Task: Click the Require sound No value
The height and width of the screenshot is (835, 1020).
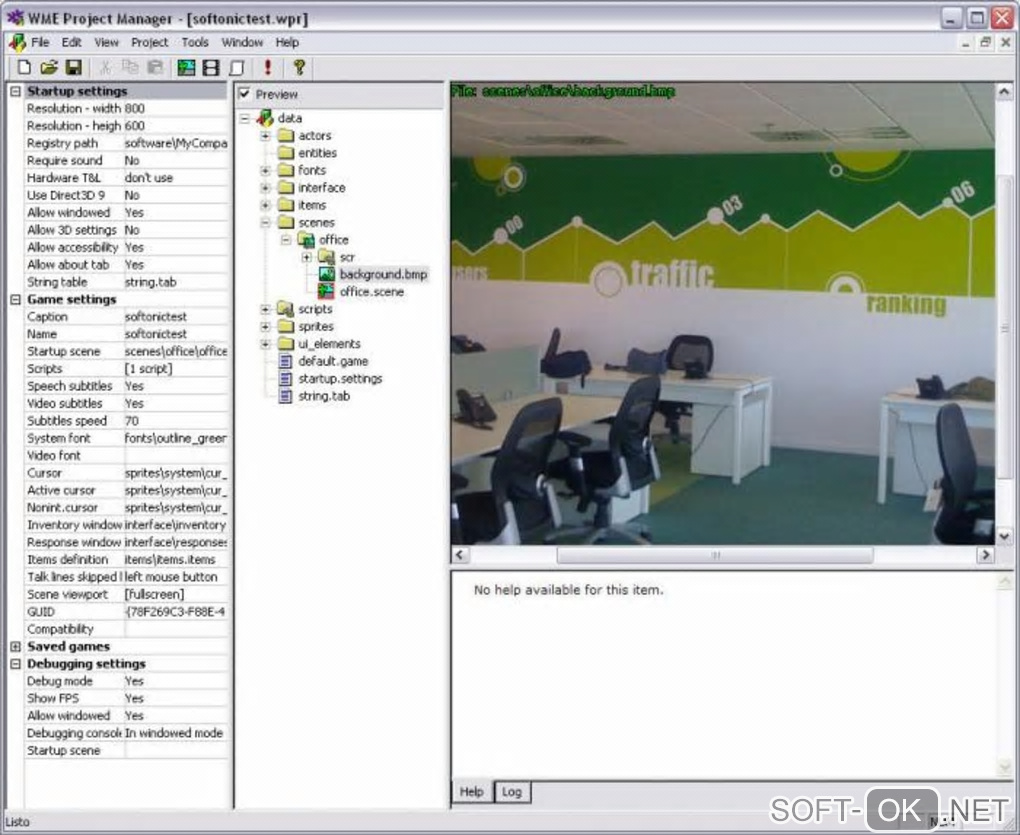Action: [176, 161]
